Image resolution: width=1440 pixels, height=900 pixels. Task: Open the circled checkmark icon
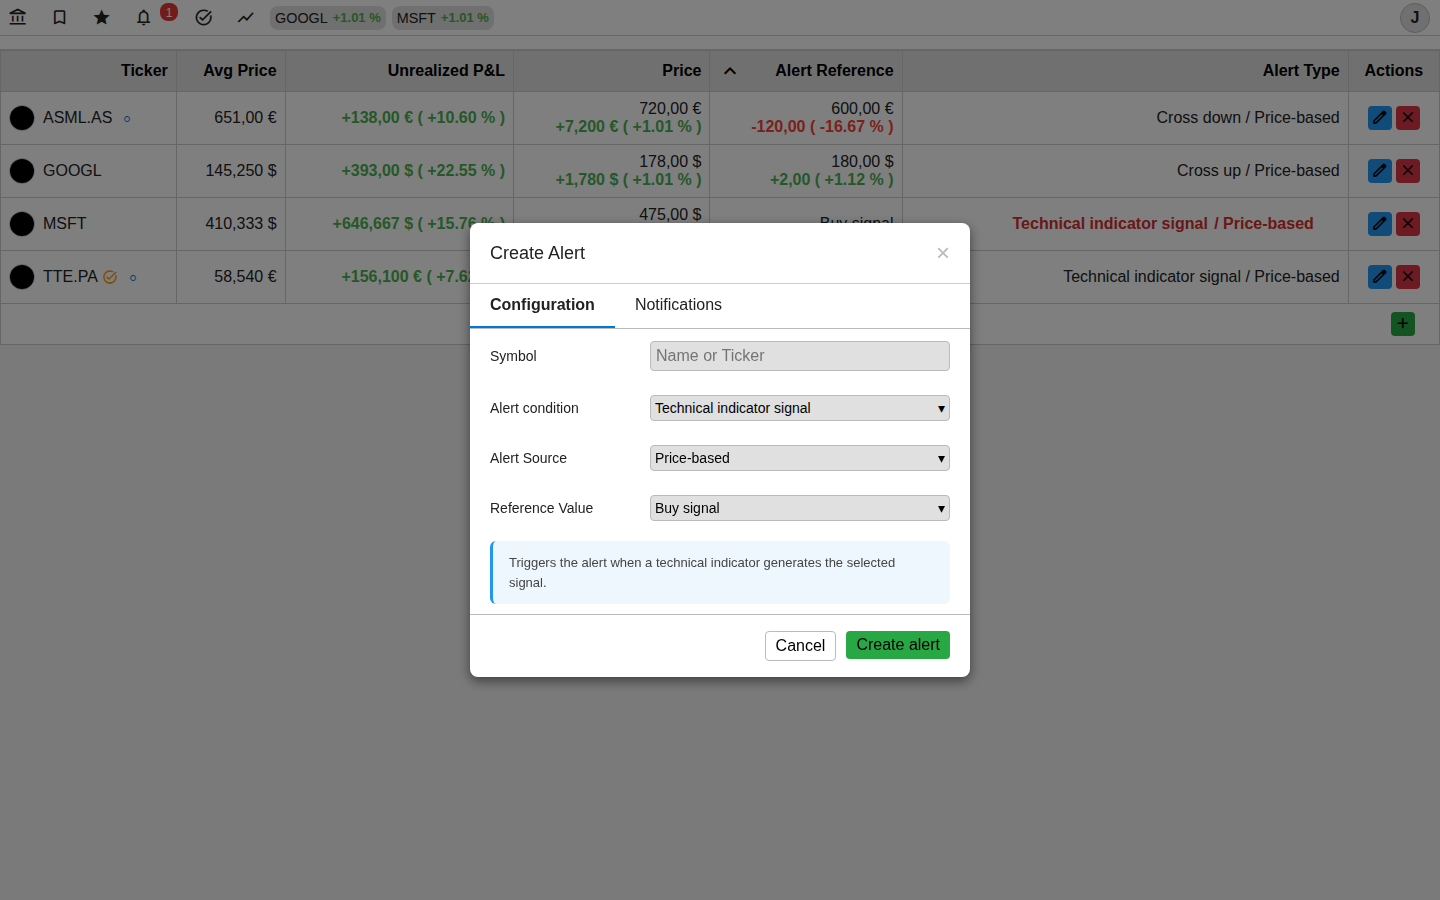204,17
